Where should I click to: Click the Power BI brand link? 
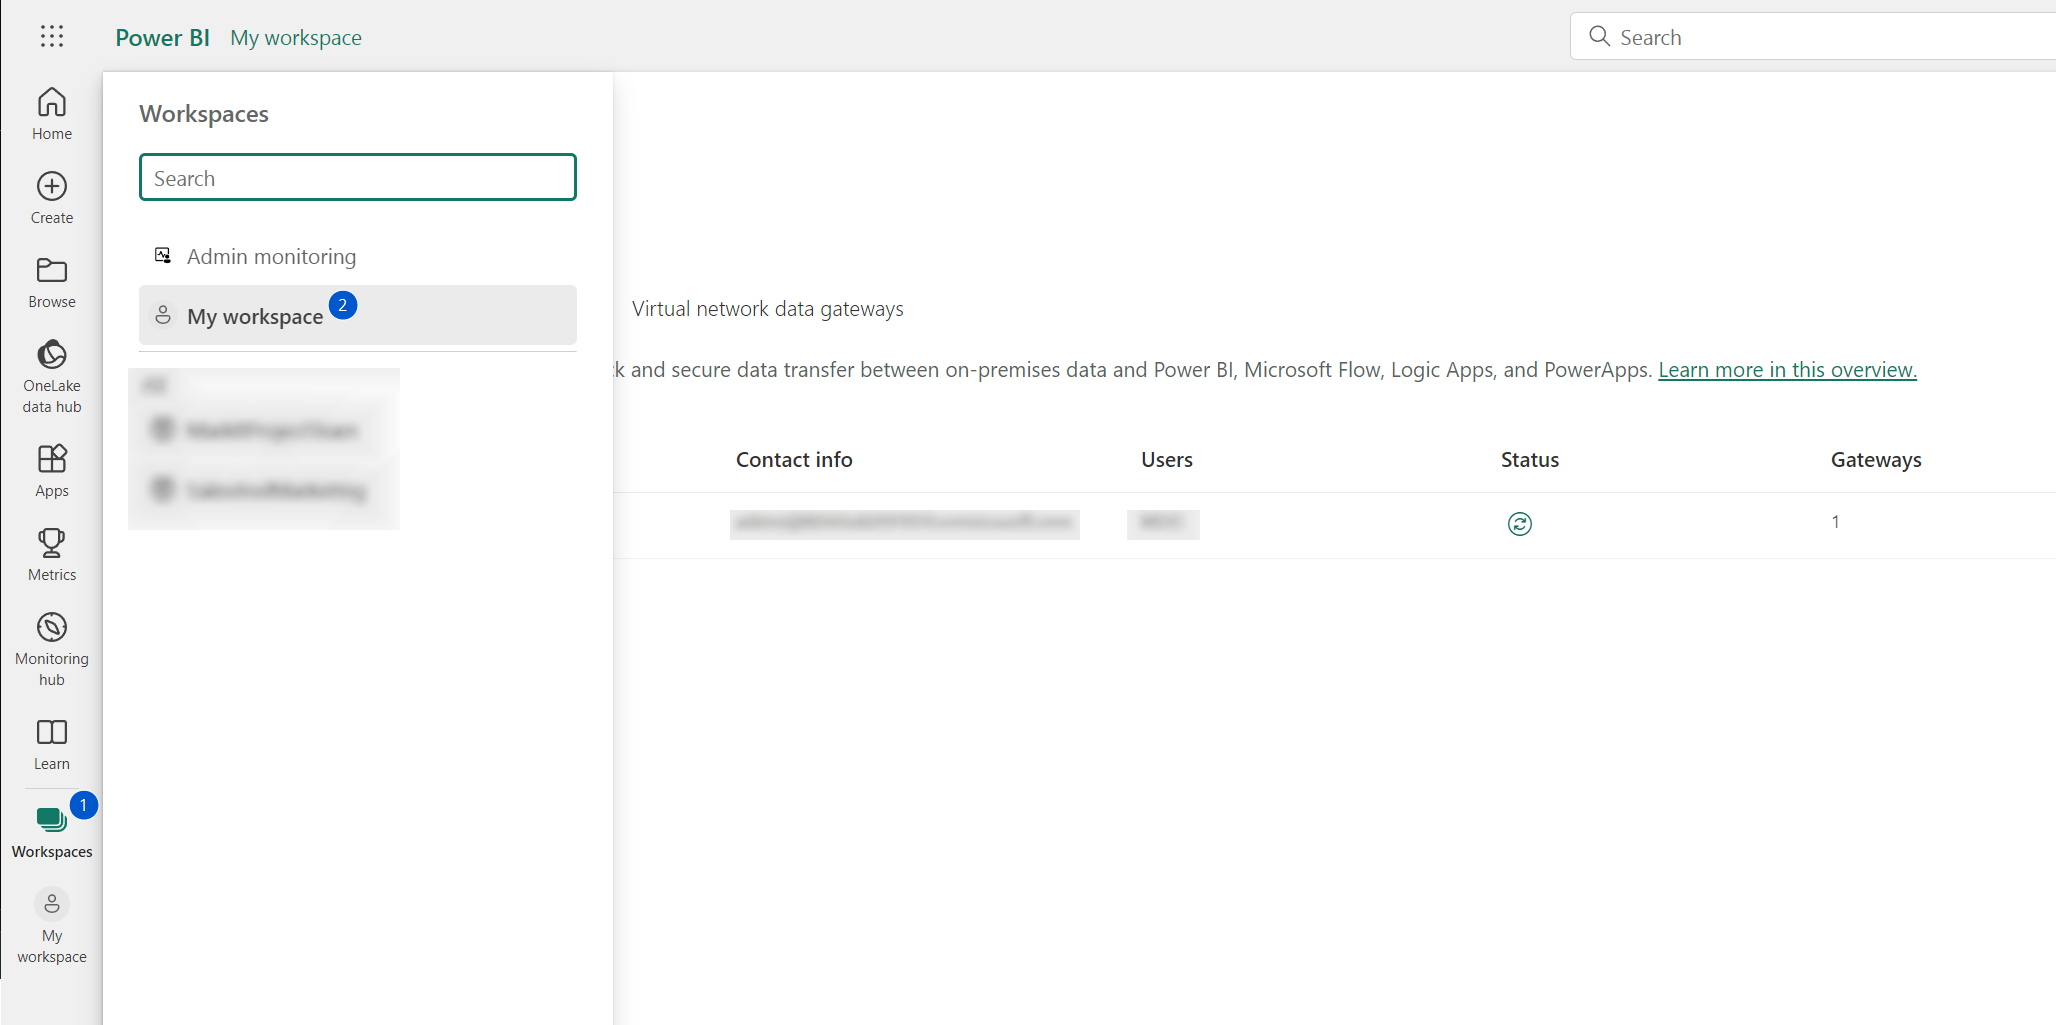click(x=162, y=37)
